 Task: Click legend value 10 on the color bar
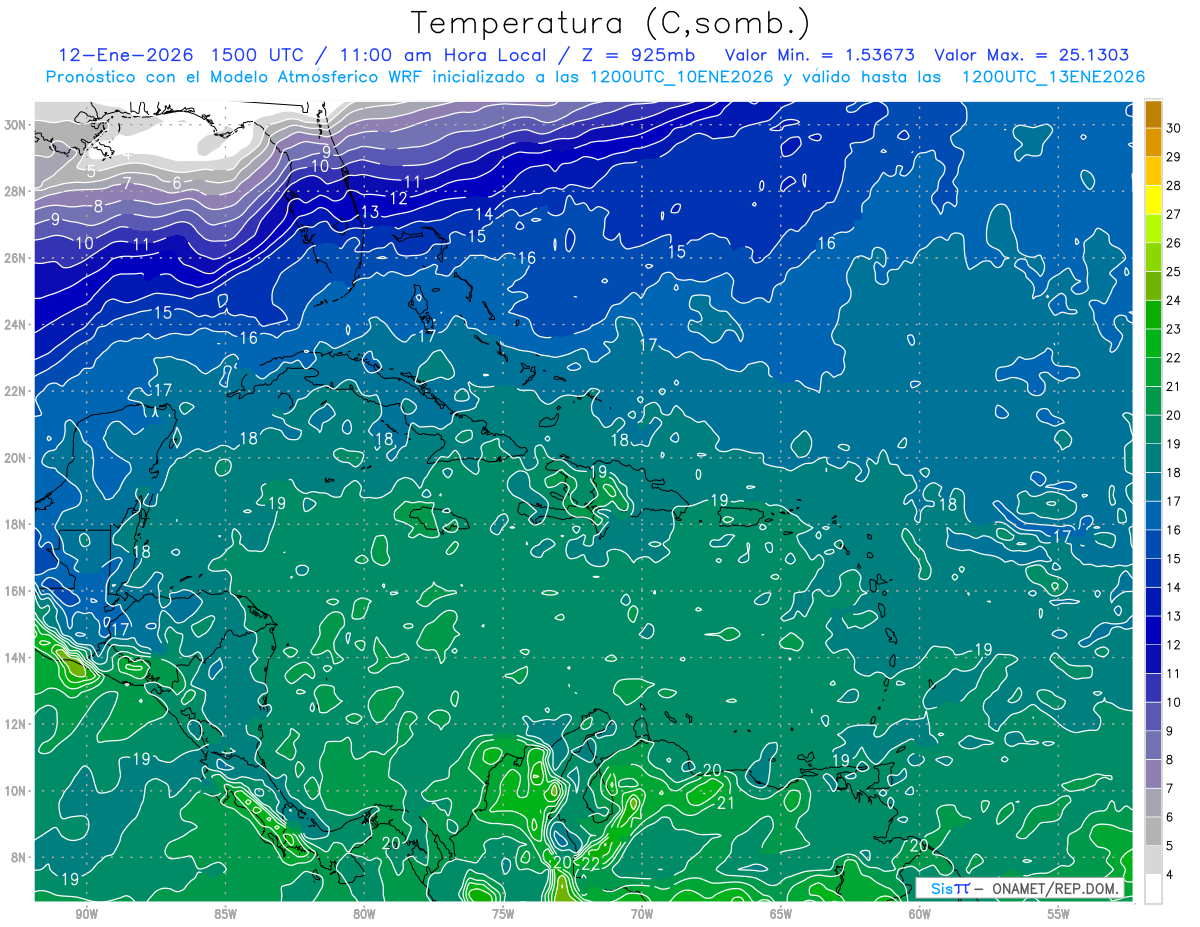click(x=1174, y=702)
